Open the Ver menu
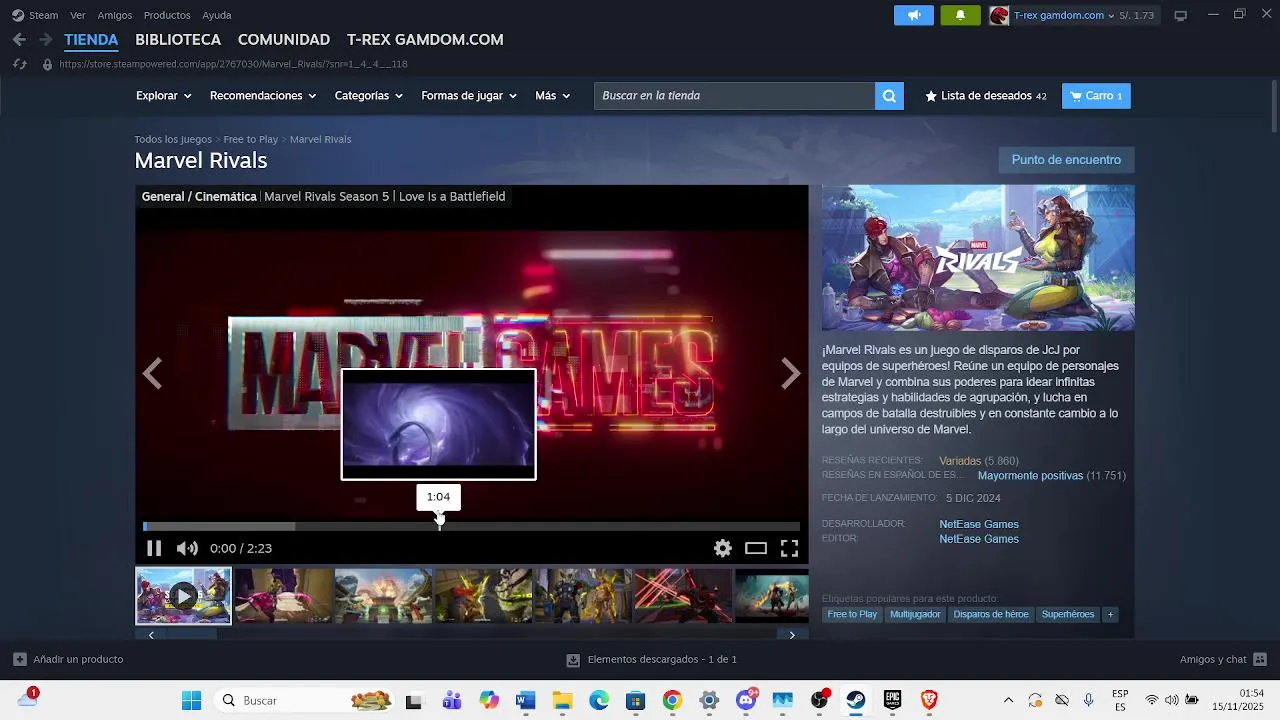The width and height of the screenshot is (1280, 720). coord(78,15)
